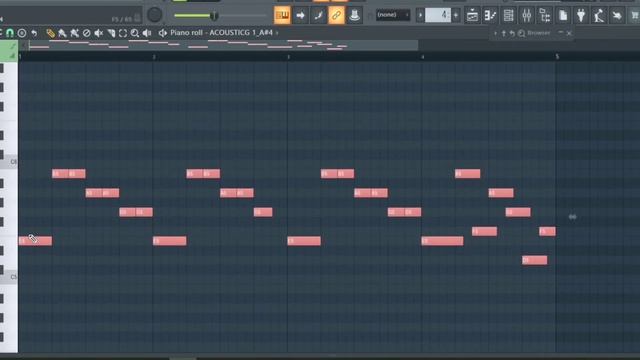Select the Playback speaker tool

point(147,33)
